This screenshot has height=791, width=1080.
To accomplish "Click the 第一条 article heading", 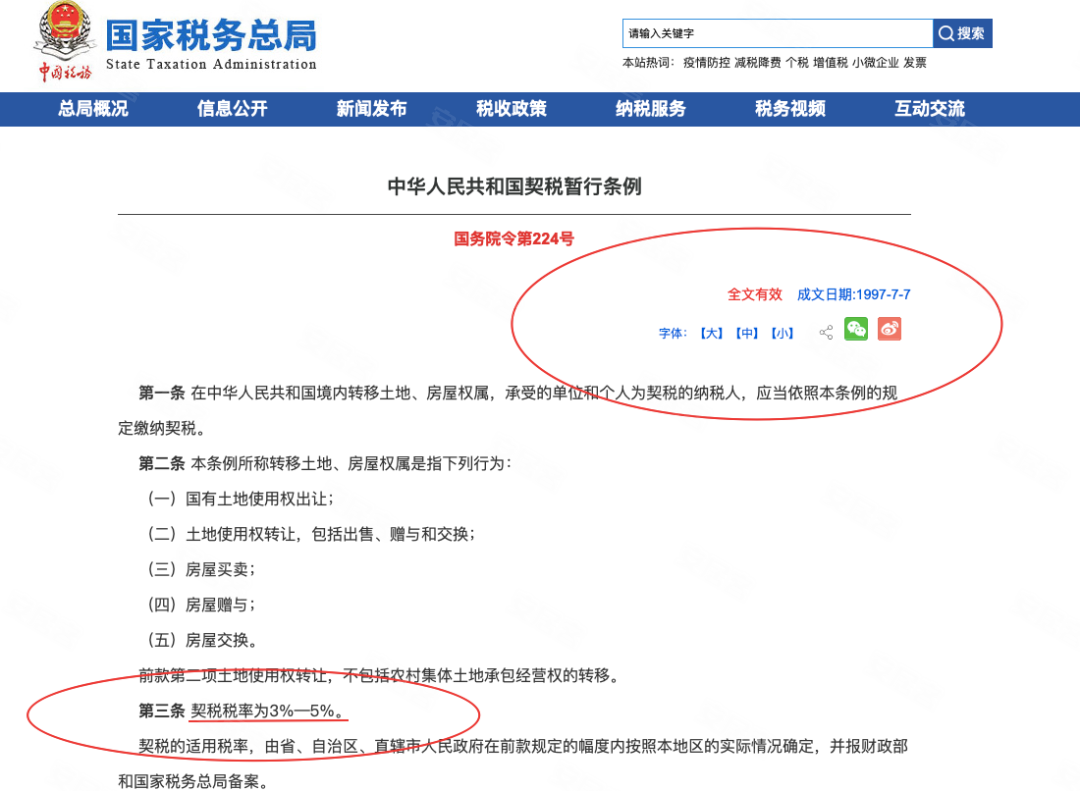I will 162,393.
